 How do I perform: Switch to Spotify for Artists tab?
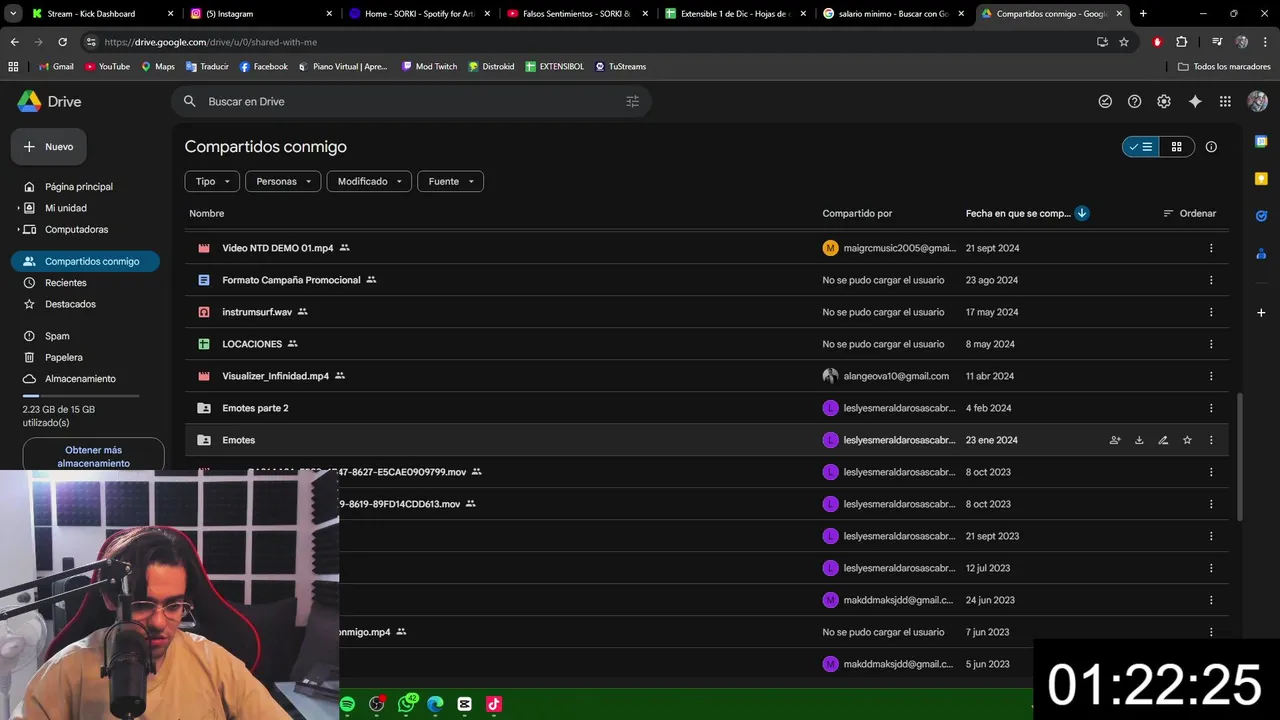click(421, 14)
